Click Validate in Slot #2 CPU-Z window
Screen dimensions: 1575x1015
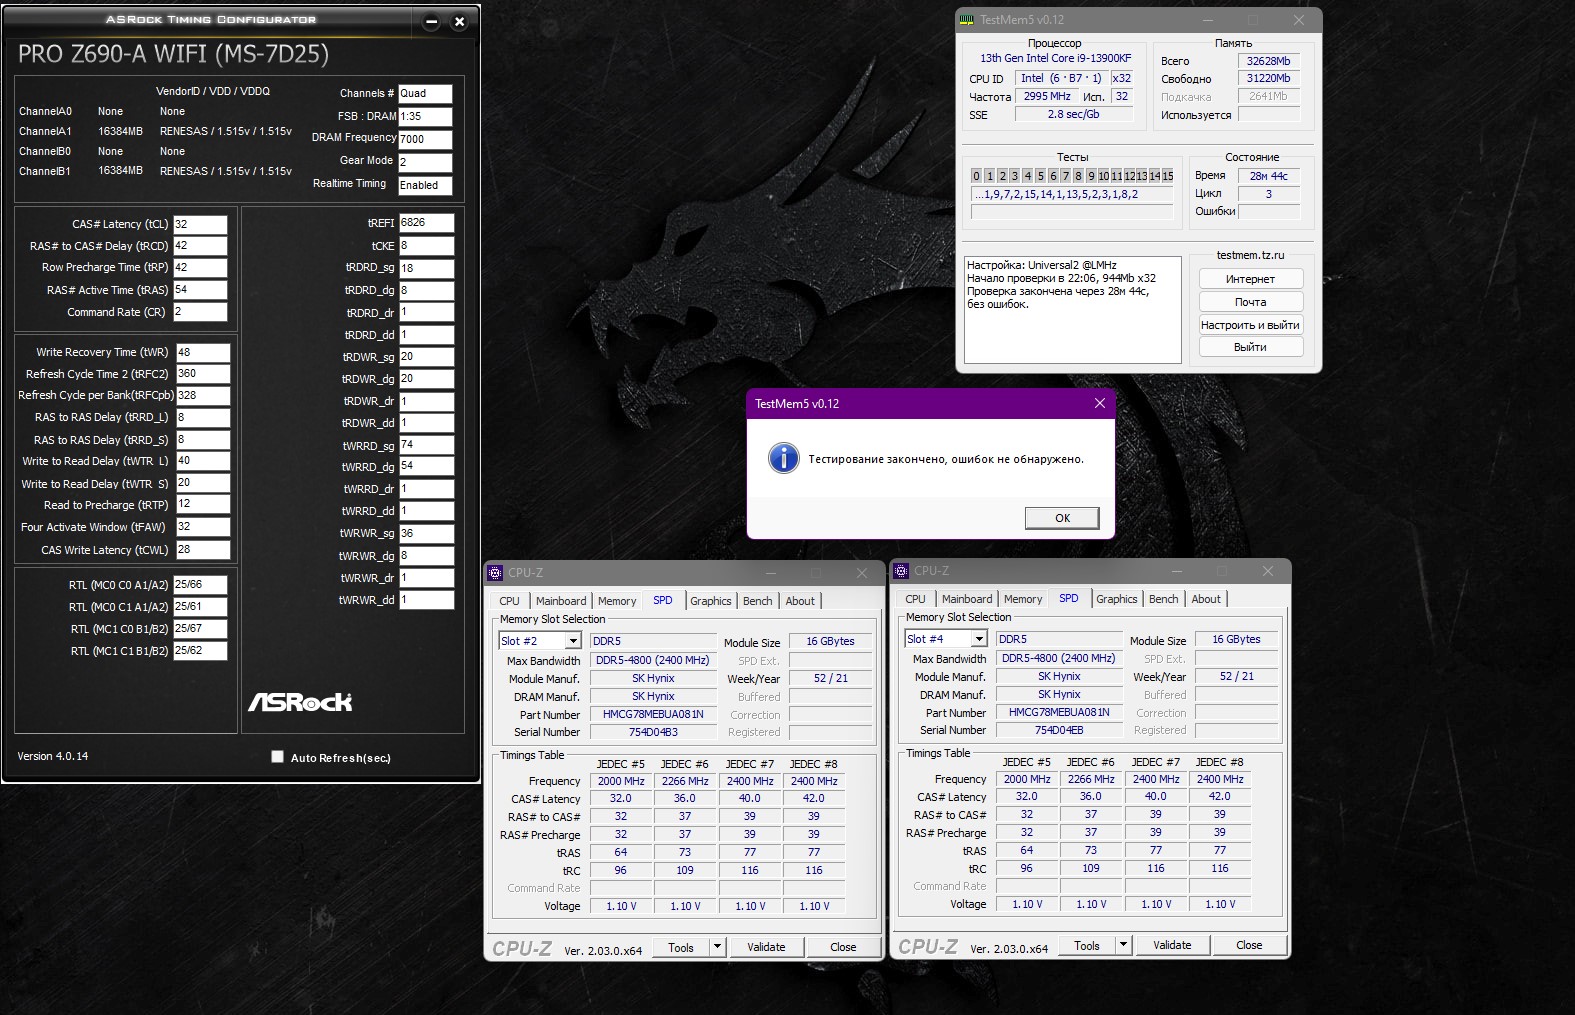(766, 947)
